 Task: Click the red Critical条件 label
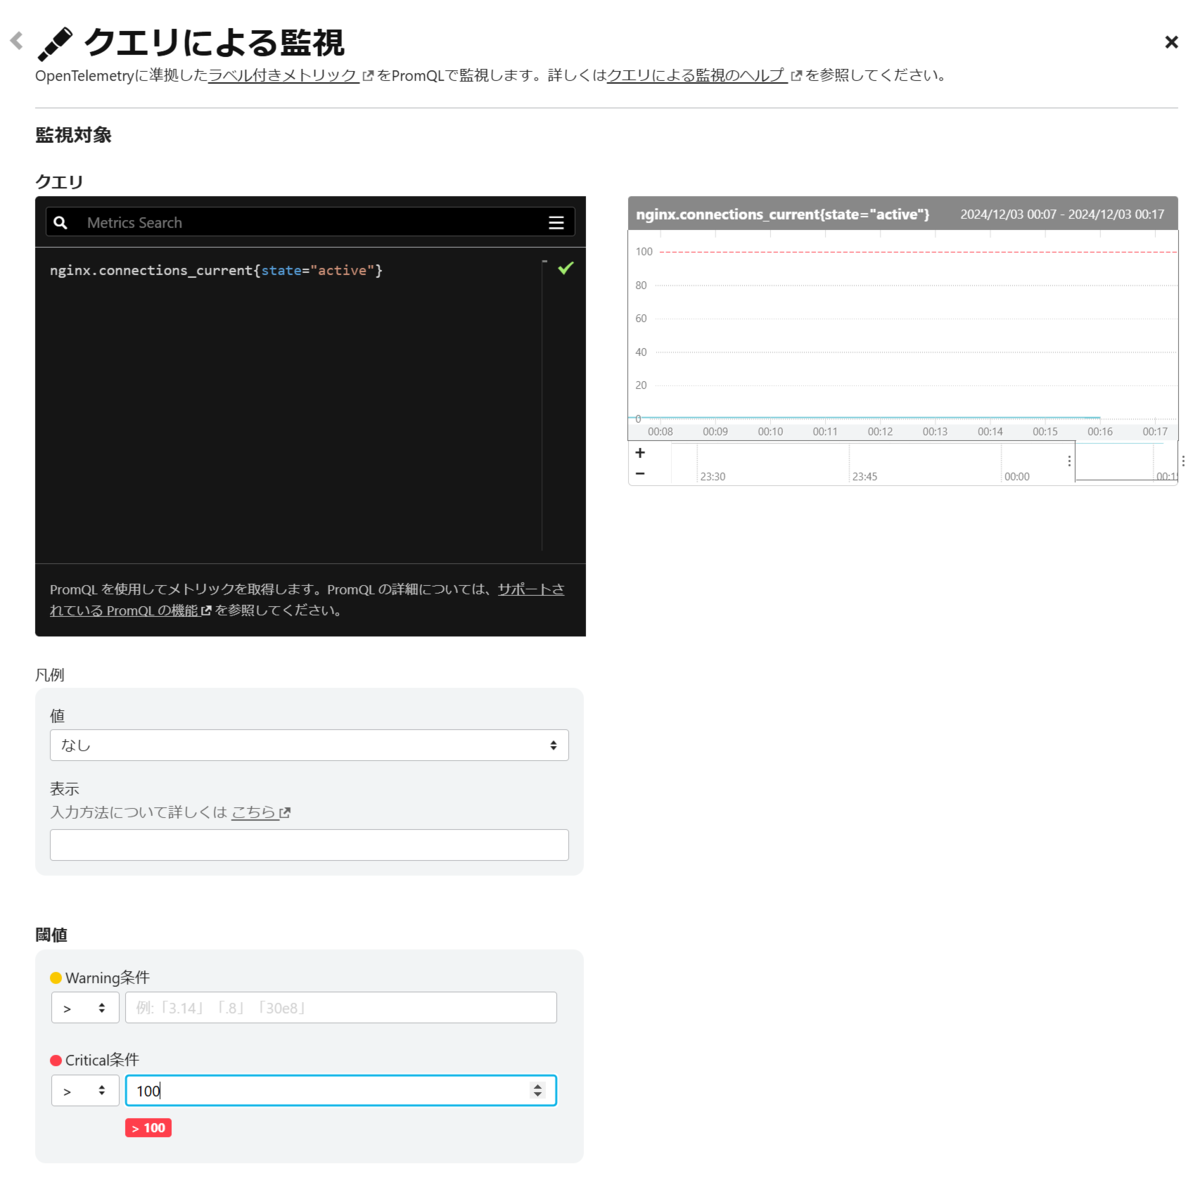click(95, 1060)
